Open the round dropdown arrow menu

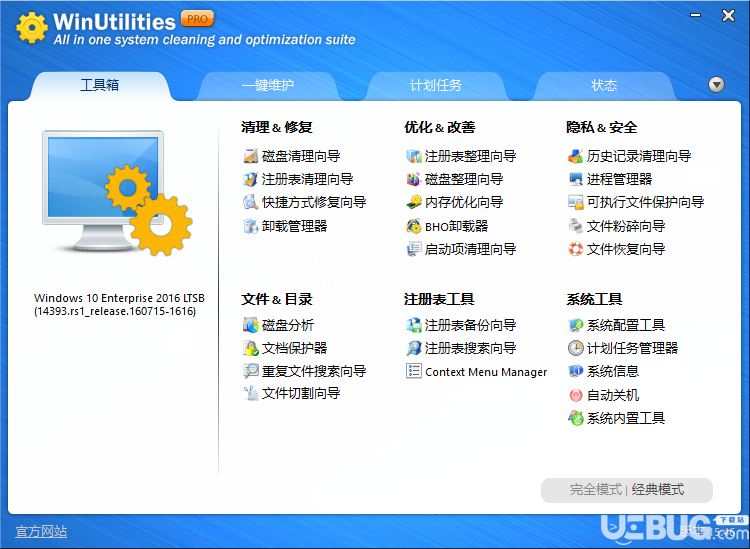coord(716,85)
